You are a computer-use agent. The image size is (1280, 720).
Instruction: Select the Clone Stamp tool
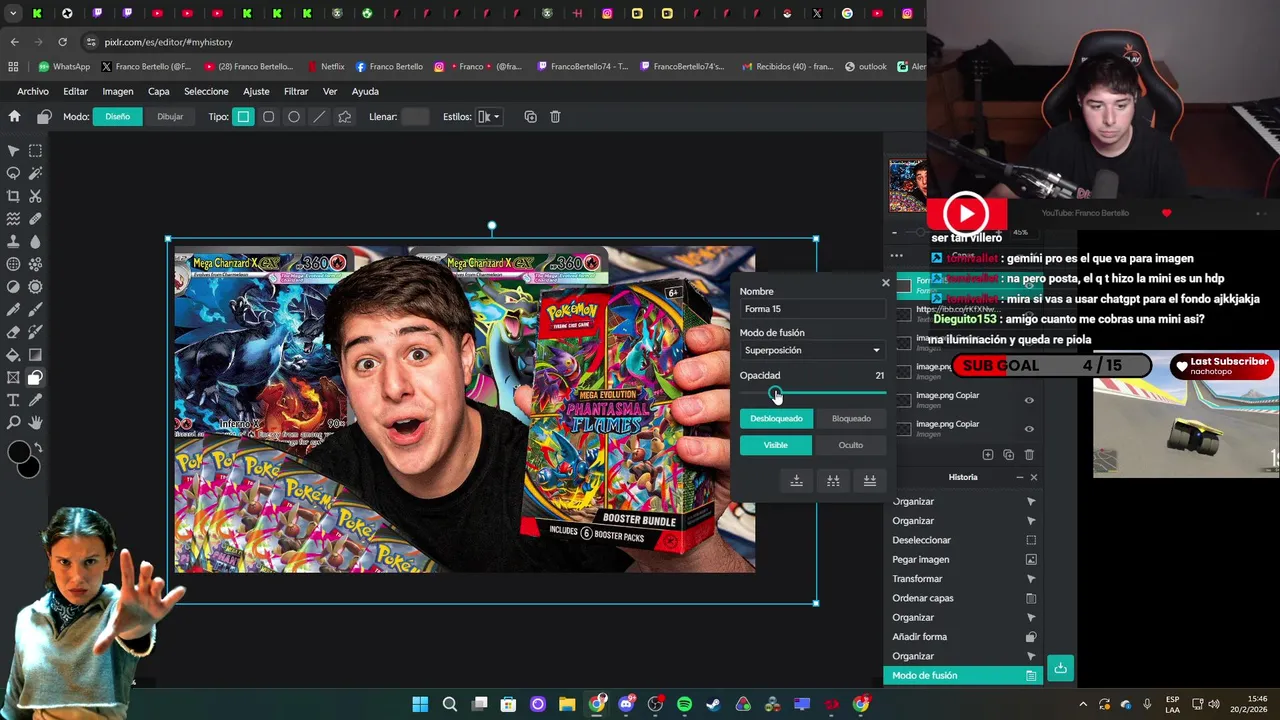tap(13, 241)
